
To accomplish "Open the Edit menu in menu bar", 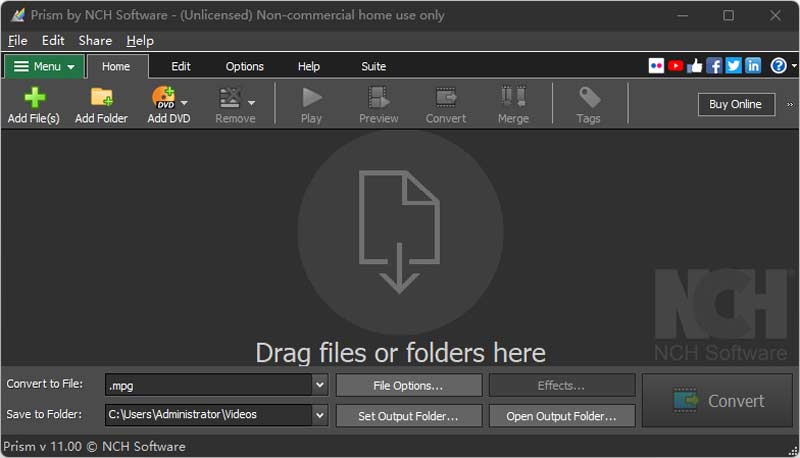I will tap(53, 41).
